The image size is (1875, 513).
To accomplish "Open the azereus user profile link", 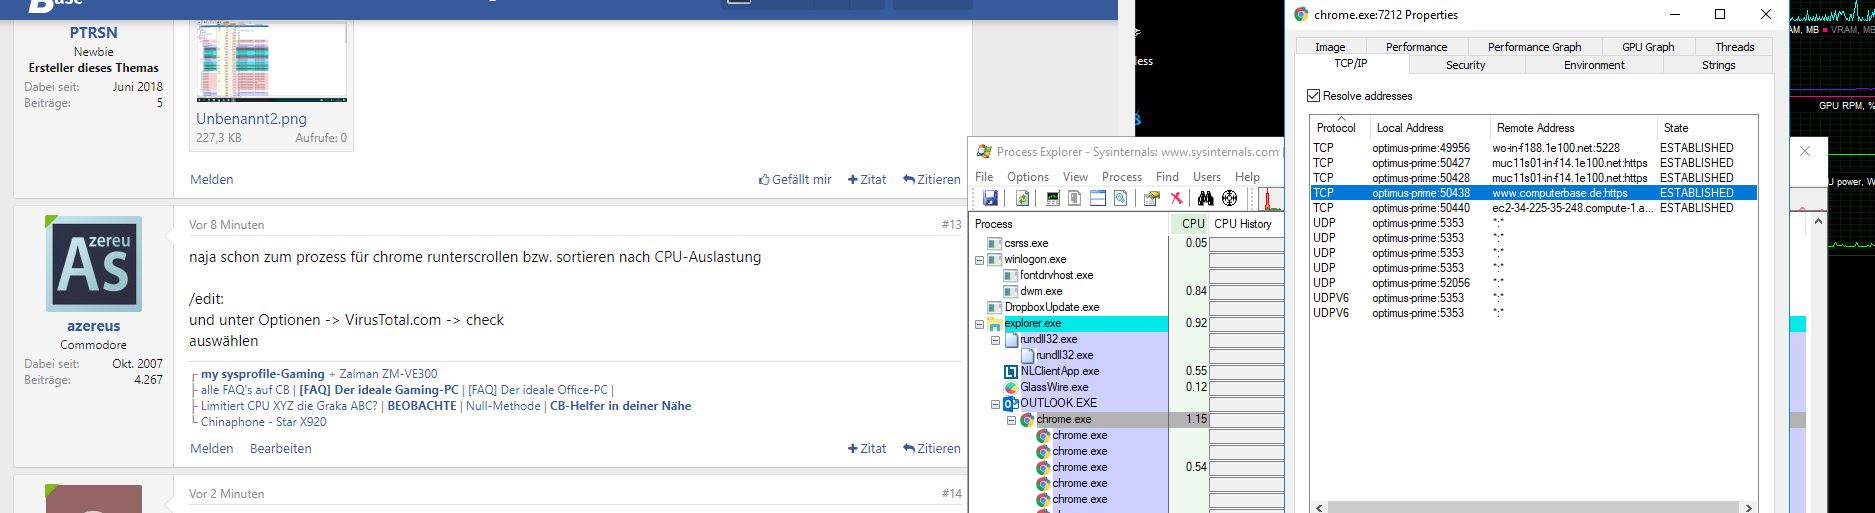I will pyautogui.click(x=94, y=326).
